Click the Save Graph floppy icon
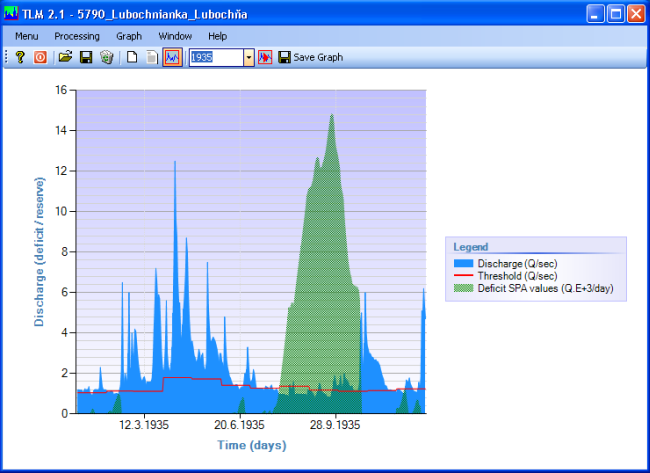Viewport: 650px width, 473px height. coord(284,57)
